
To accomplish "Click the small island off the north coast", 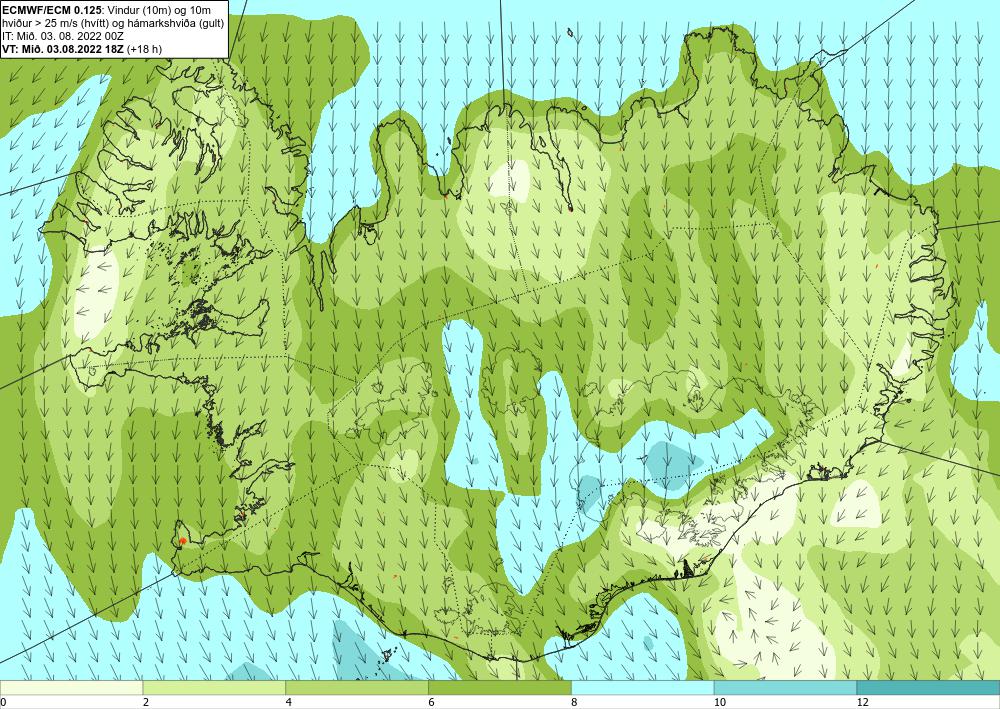I will 570,31.
